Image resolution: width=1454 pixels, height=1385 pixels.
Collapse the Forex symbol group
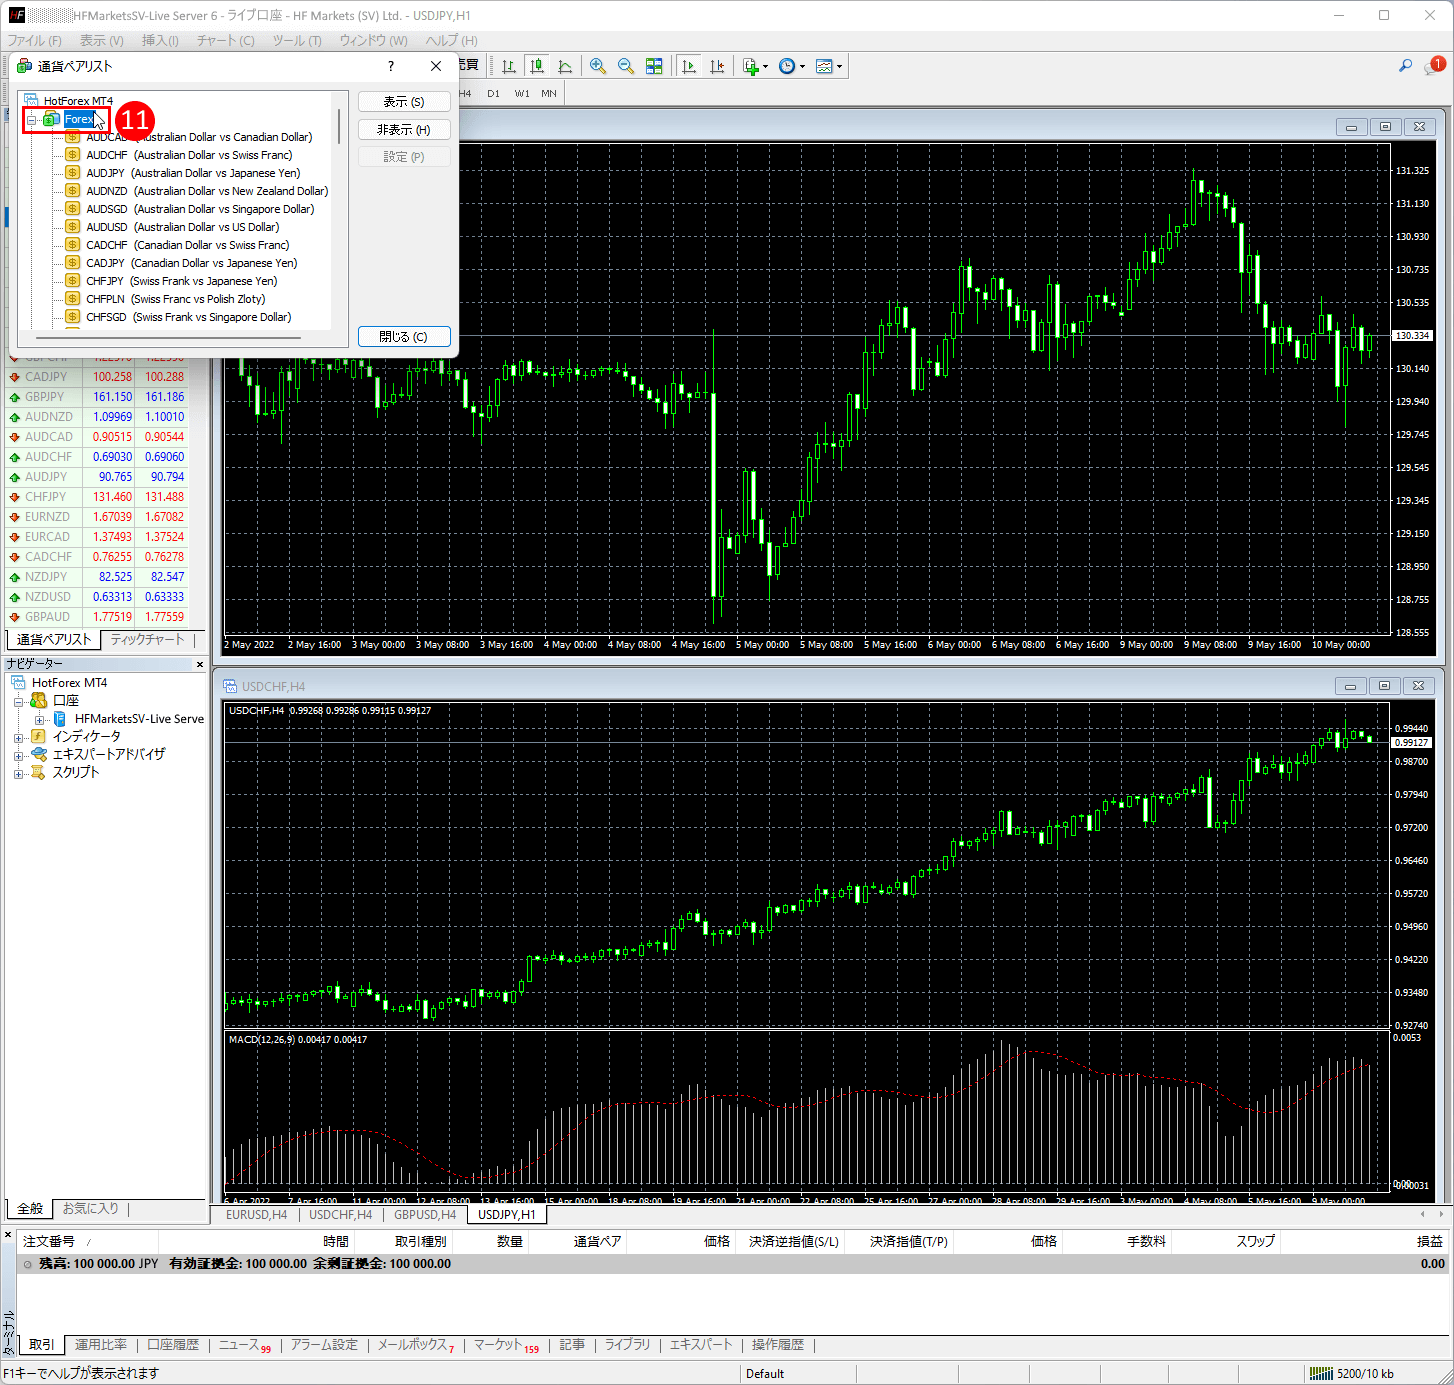coord(32,120)
